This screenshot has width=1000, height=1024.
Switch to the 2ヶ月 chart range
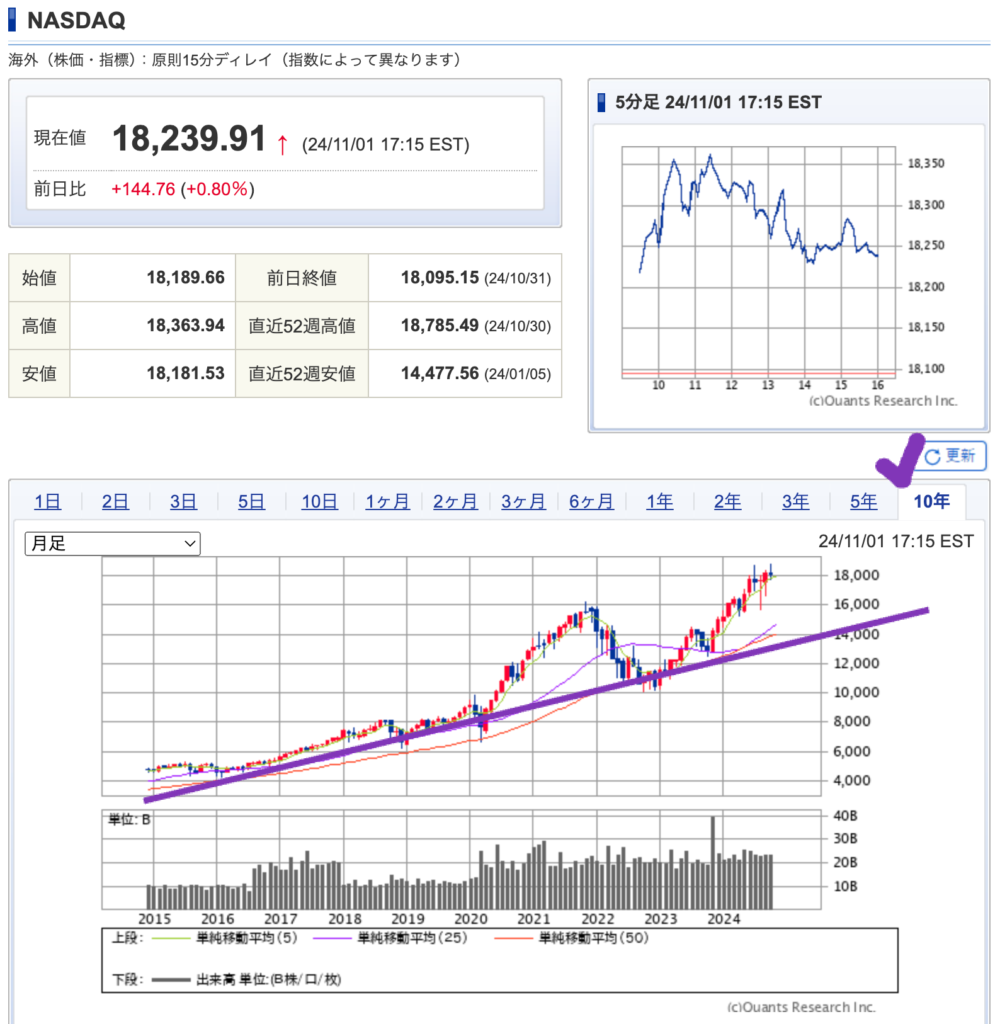(x=455, y=502)
